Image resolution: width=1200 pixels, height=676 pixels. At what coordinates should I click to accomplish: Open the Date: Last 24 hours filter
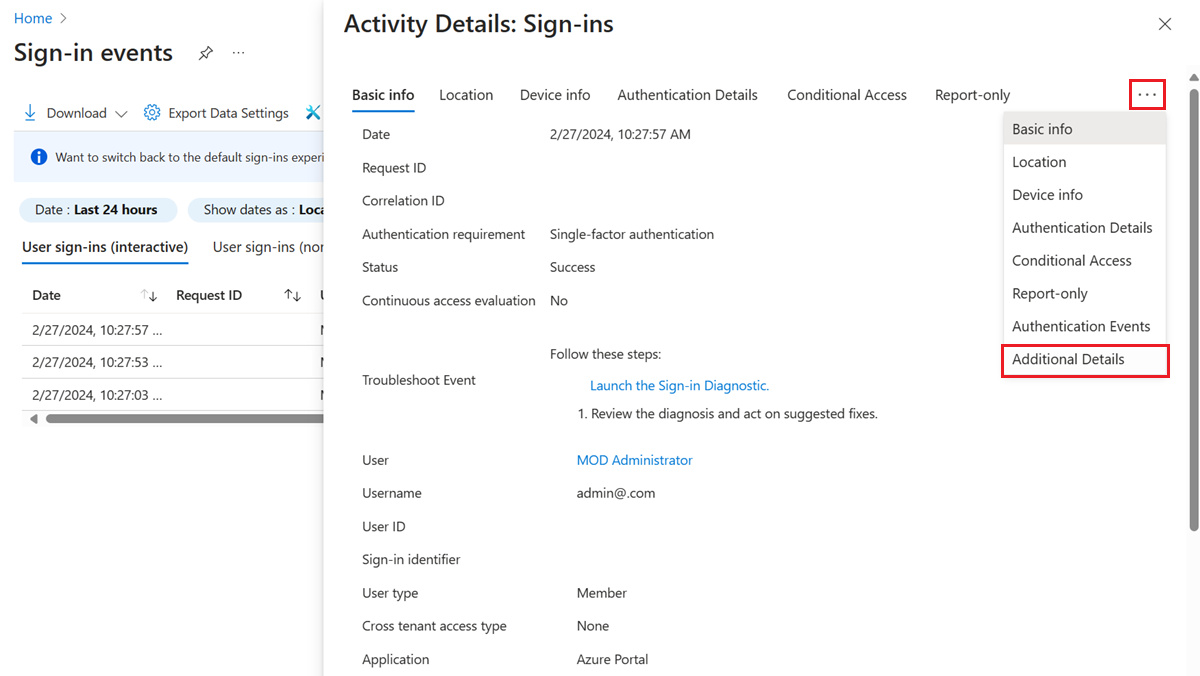[97, 210]
